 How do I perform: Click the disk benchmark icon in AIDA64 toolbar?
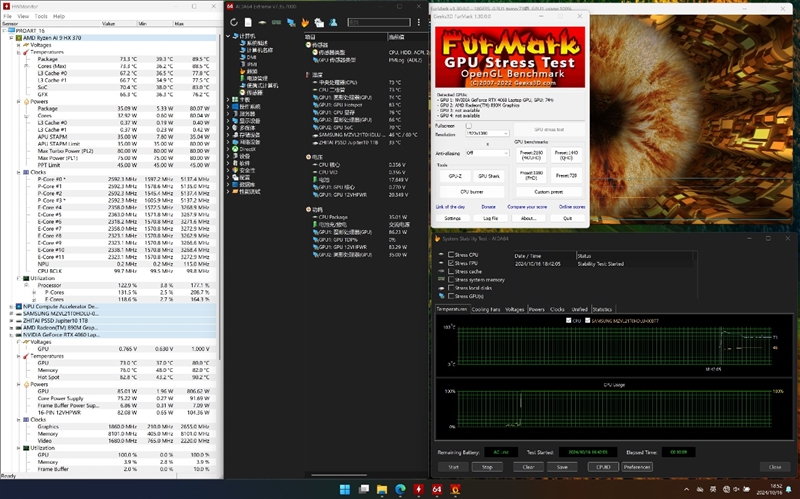(262, 22)
